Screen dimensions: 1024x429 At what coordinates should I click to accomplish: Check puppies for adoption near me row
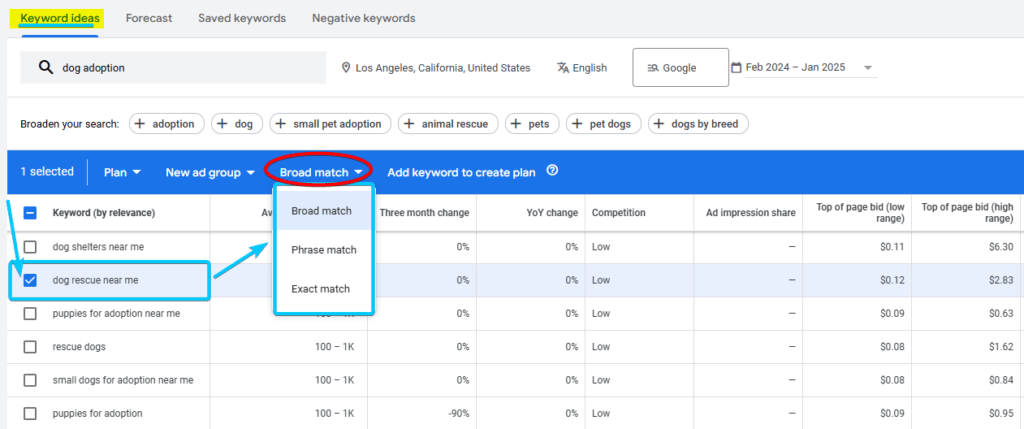pyautogui.click(x=30, y=313)
